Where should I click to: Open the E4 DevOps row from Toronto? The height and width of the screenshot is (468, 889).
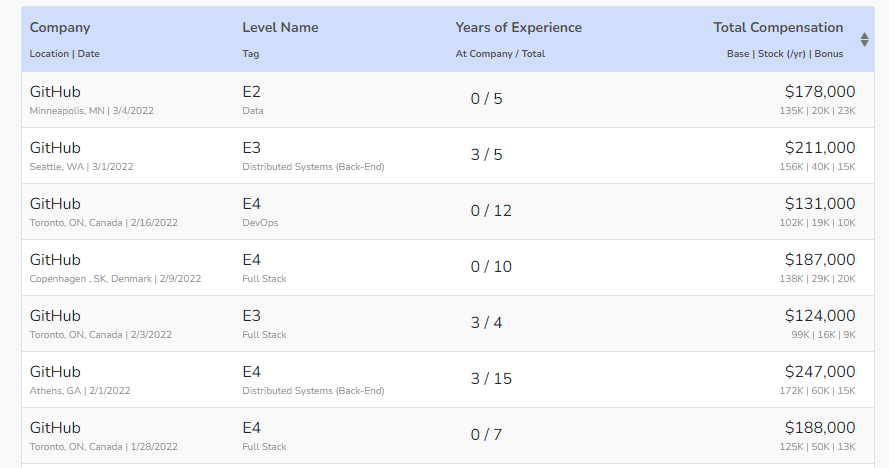(x=448, y=212)
